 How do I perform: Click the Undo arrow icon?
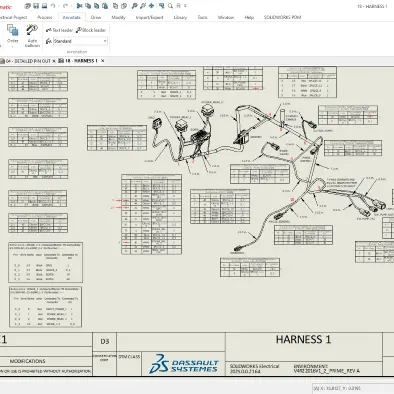coord(53,6)
